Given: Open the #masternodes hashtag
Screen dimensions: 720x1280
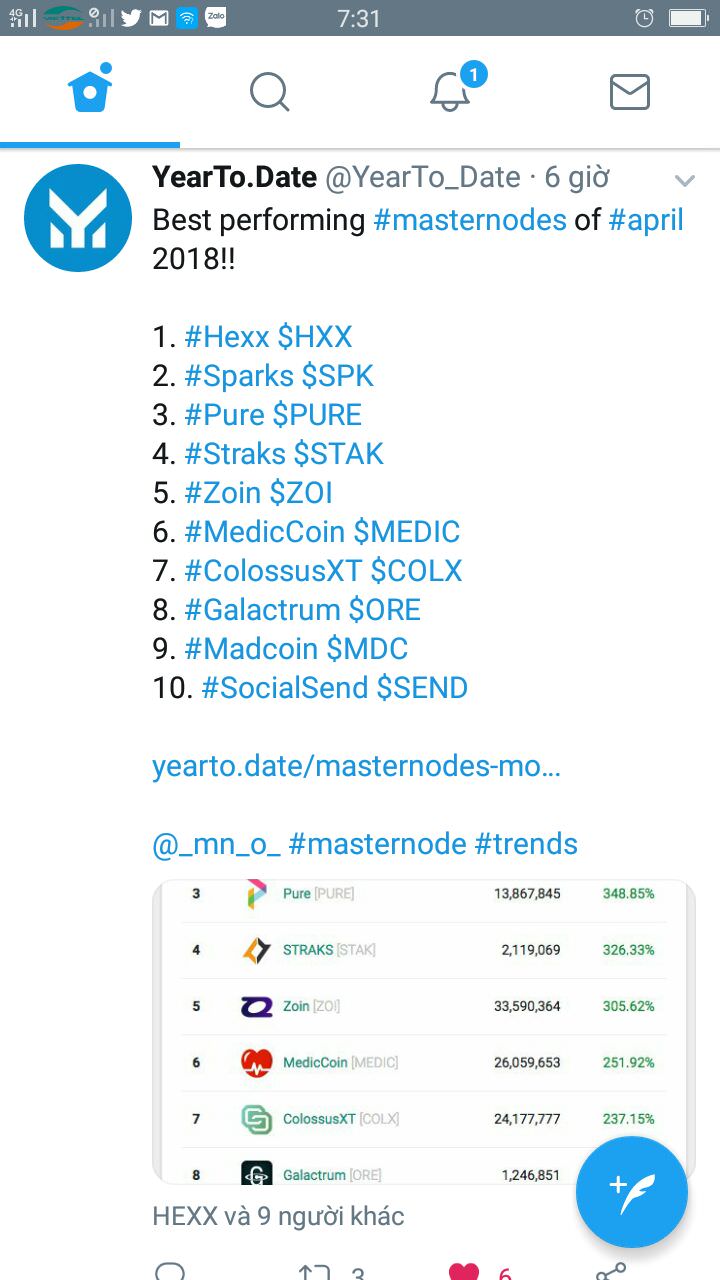Looking at the screenshot, I should point(470,220).
